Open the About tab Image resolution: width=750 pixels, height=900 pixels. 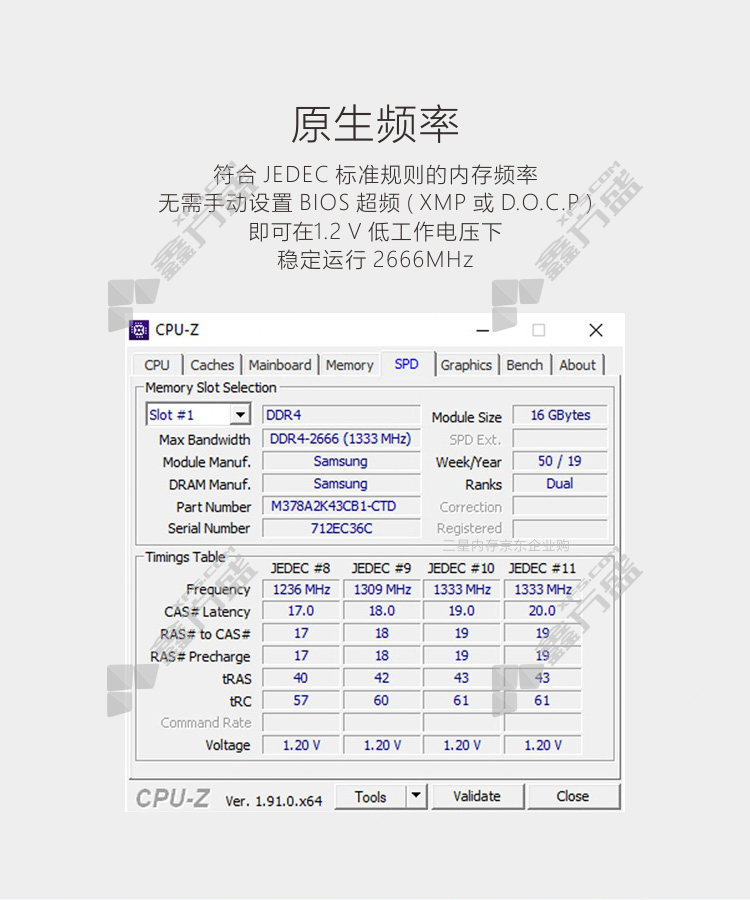point(577,365)
